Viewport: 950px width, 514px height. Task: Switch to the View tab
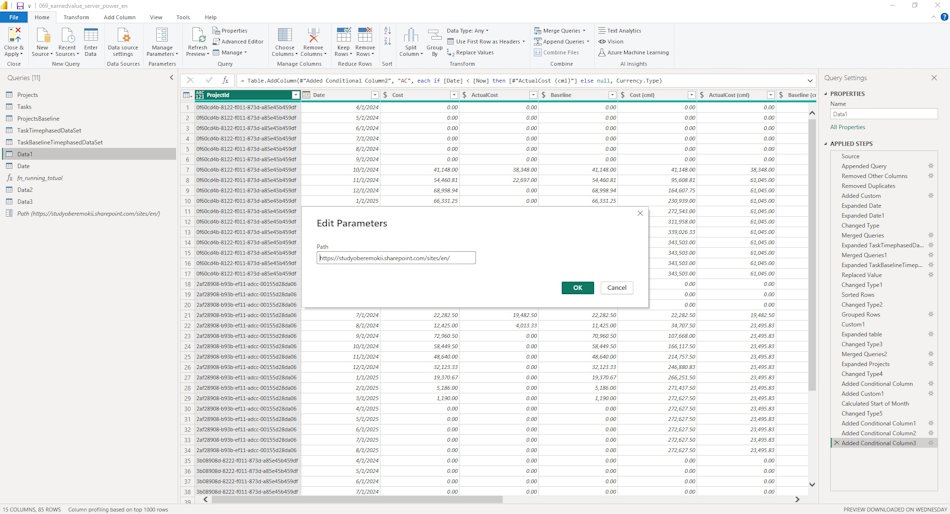tap(156, 17)
